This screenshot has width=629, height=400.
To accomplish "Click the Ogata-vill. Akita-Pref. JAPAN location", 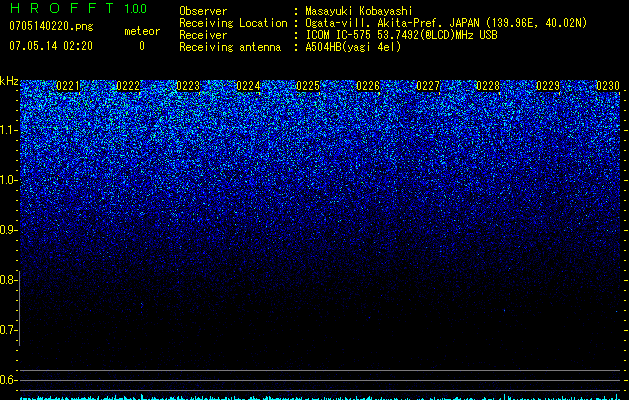I will coord(446,23).
